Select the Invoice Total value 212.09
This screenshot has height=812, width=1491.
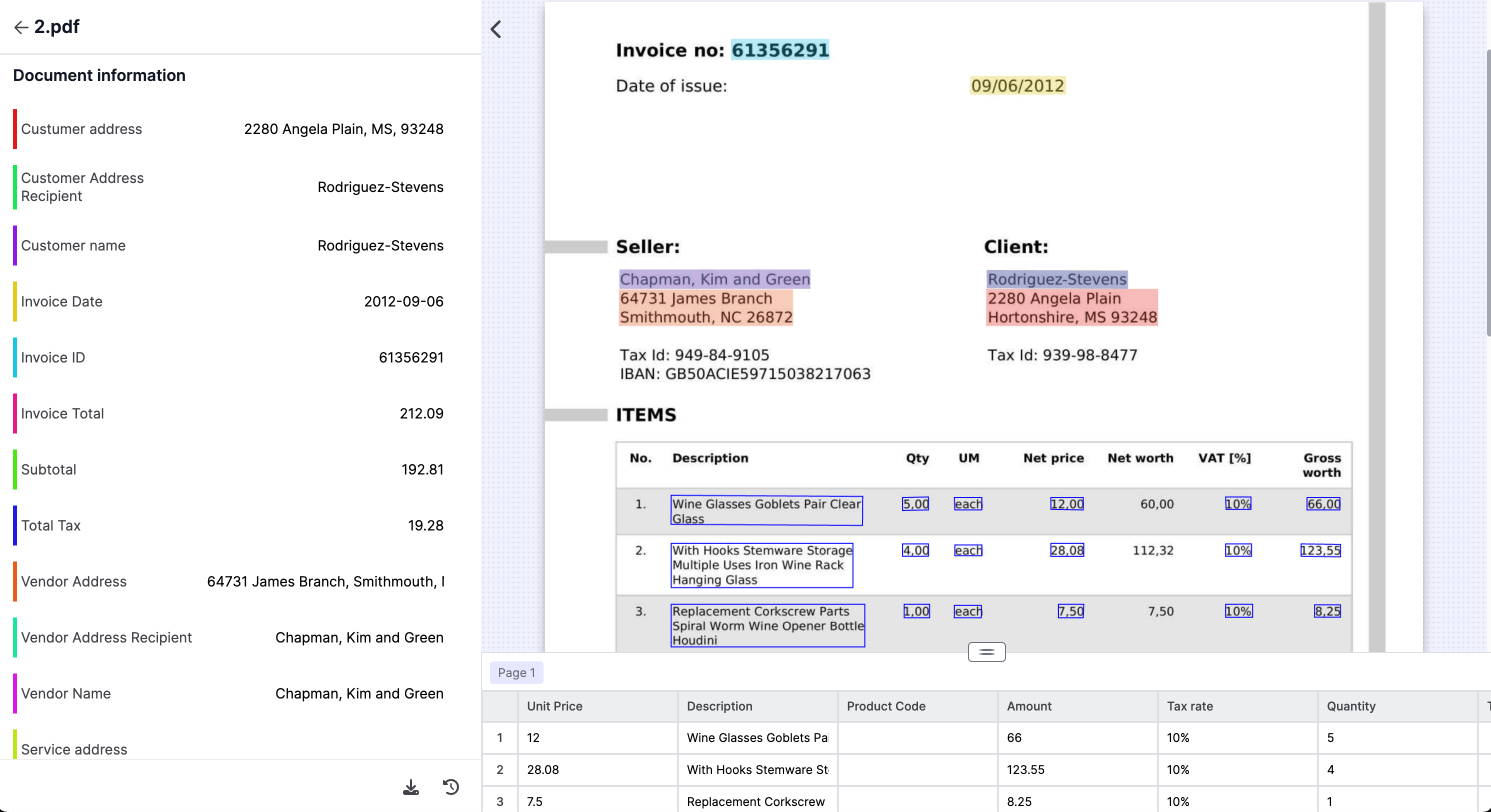pos(420,413)
